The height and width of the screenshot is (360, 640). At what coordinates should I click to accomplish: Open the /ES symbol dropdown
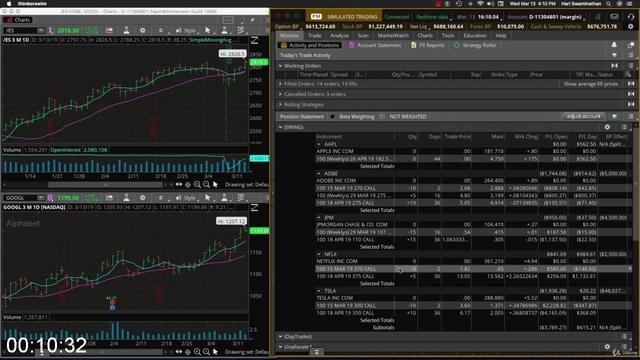coord(41,31)
